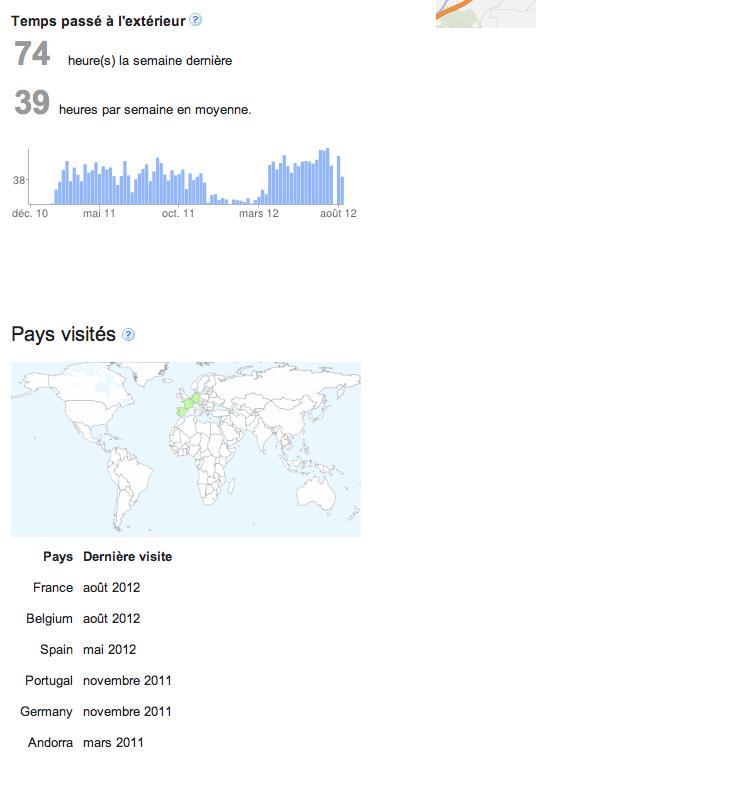Click 'août 12' chart axis label
732x786 pixels.
338,214
